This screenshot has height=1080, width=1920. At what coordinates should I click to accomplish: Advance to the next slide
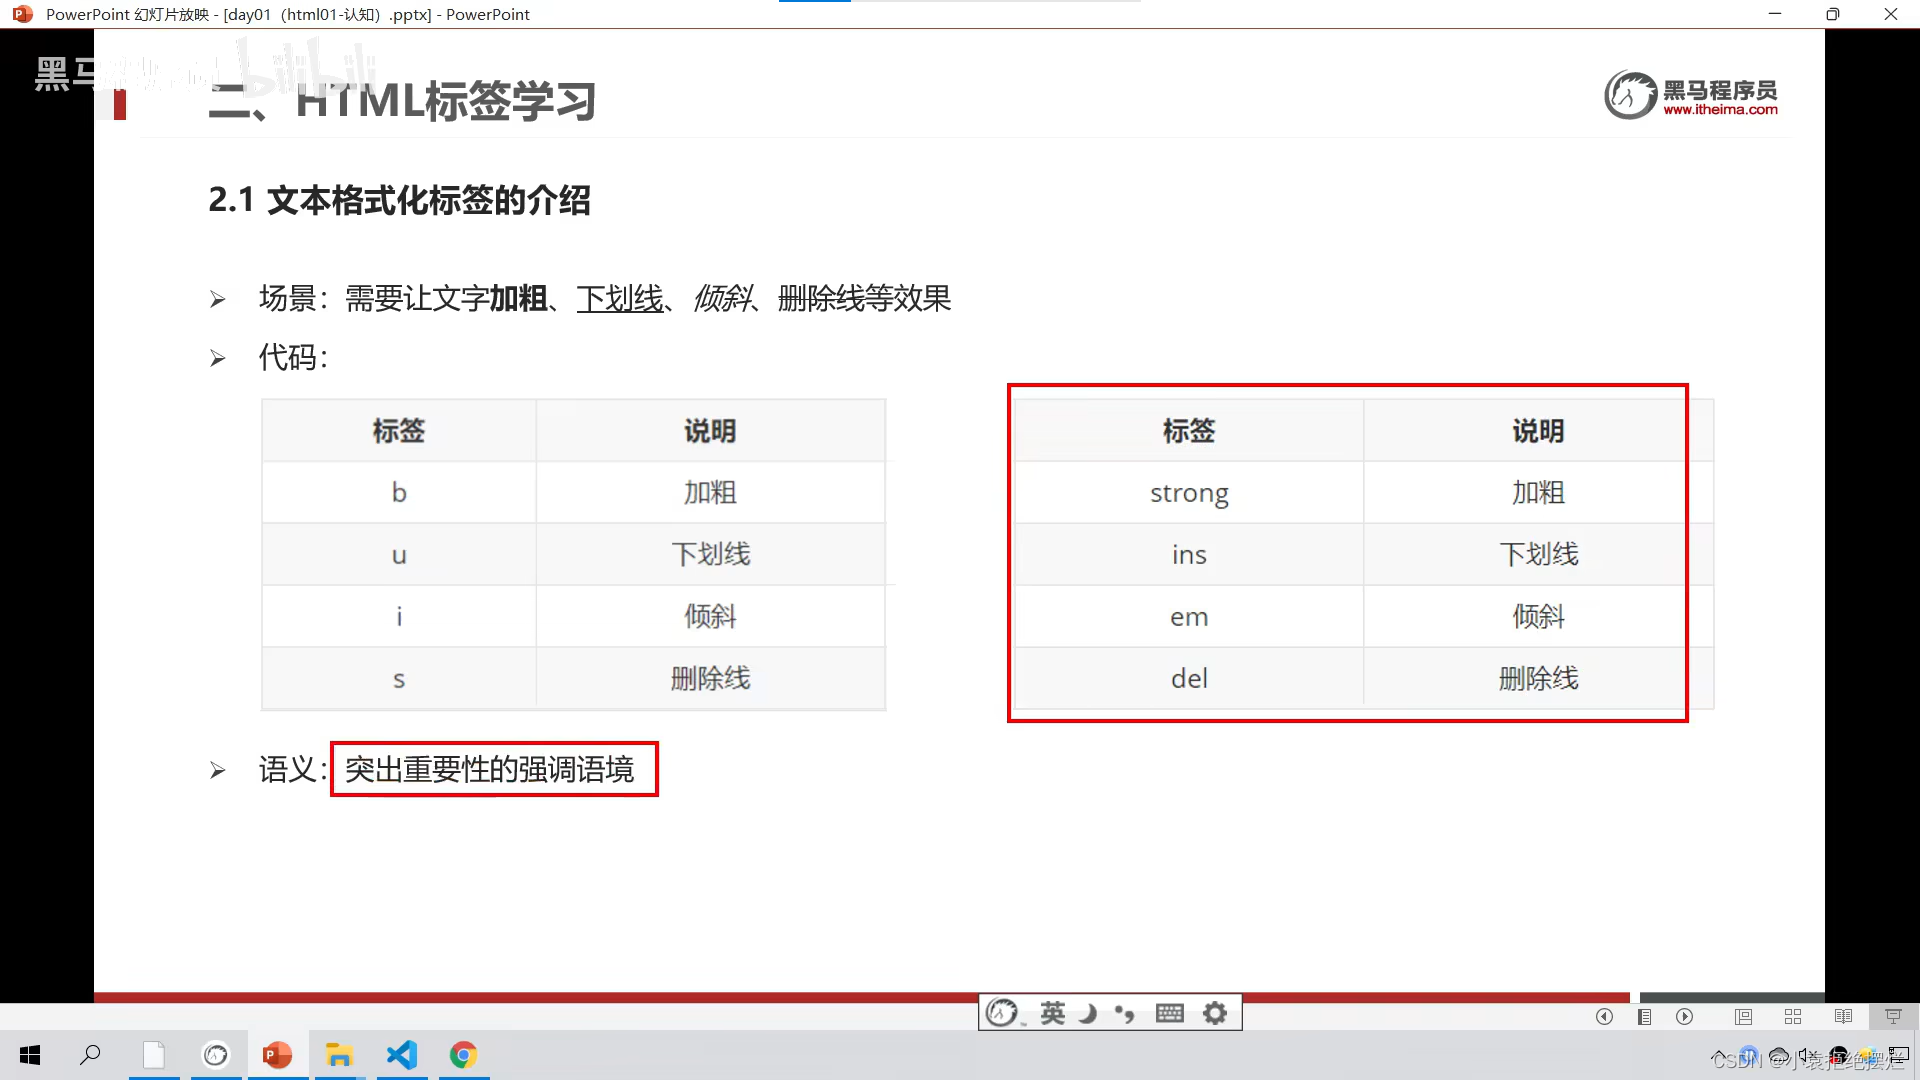[1685, 1016]
